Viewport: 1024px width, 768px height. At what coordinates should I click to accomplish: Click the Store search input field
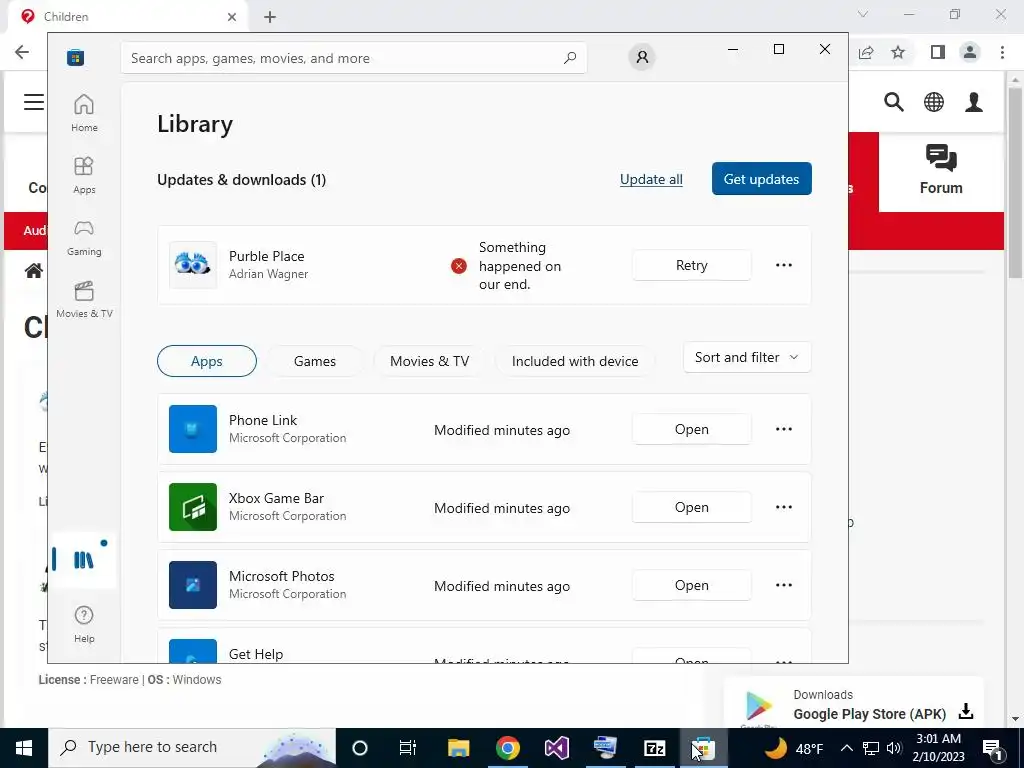354,58
